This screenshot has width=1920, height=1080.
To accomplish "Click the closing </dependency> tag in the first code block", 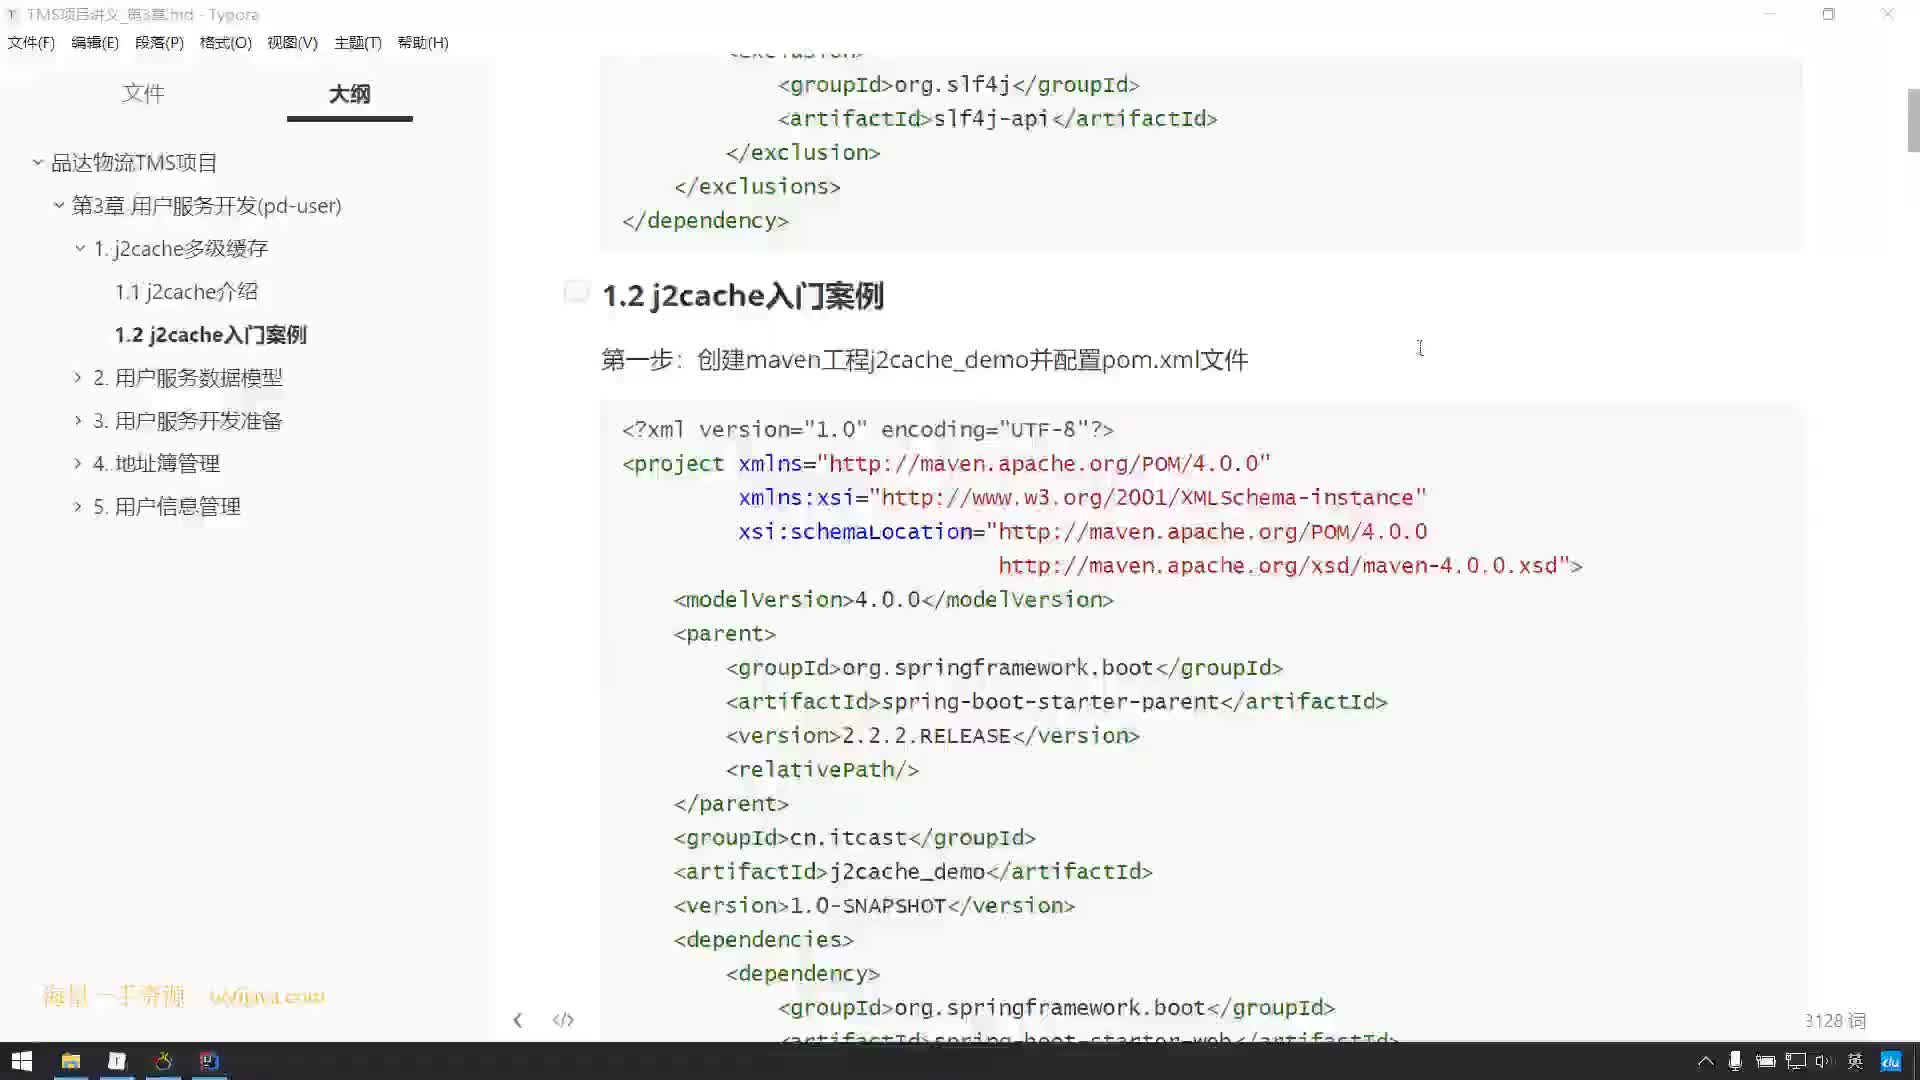I will point(705,220).
